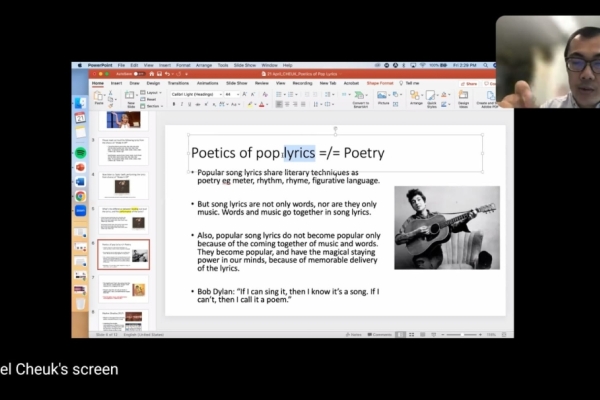600x400 pixels.
Task: Increase the font size
Action: coord(245,94)
